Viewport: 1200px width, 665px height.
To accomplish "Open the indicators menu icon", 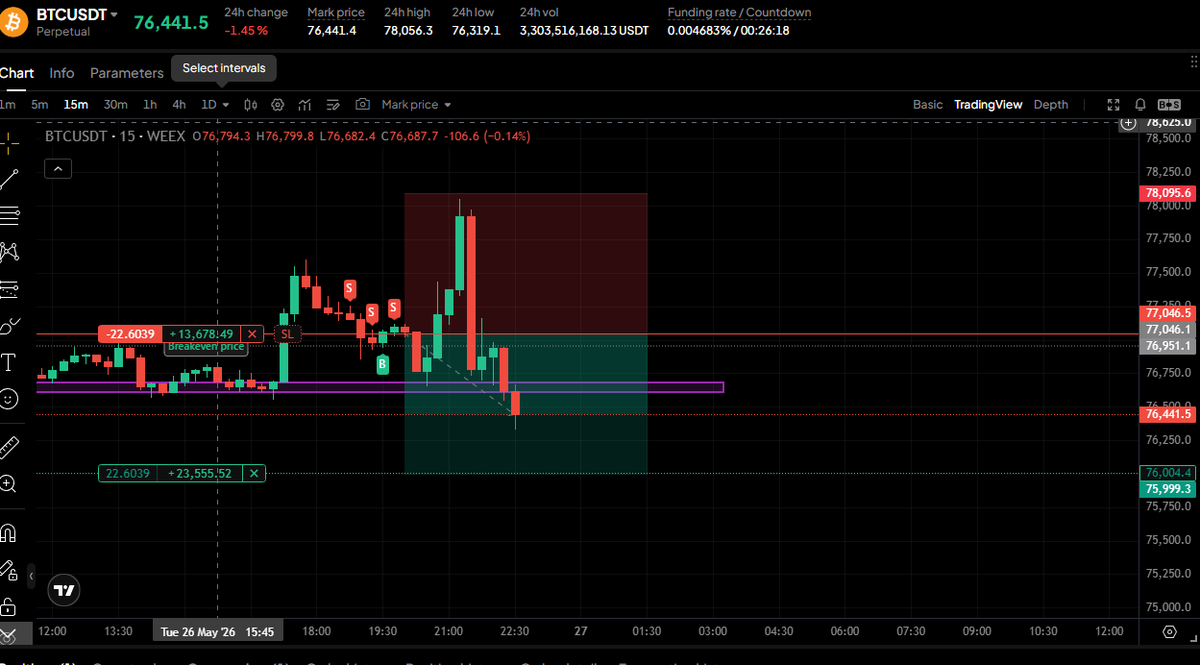I will [305, 104].
